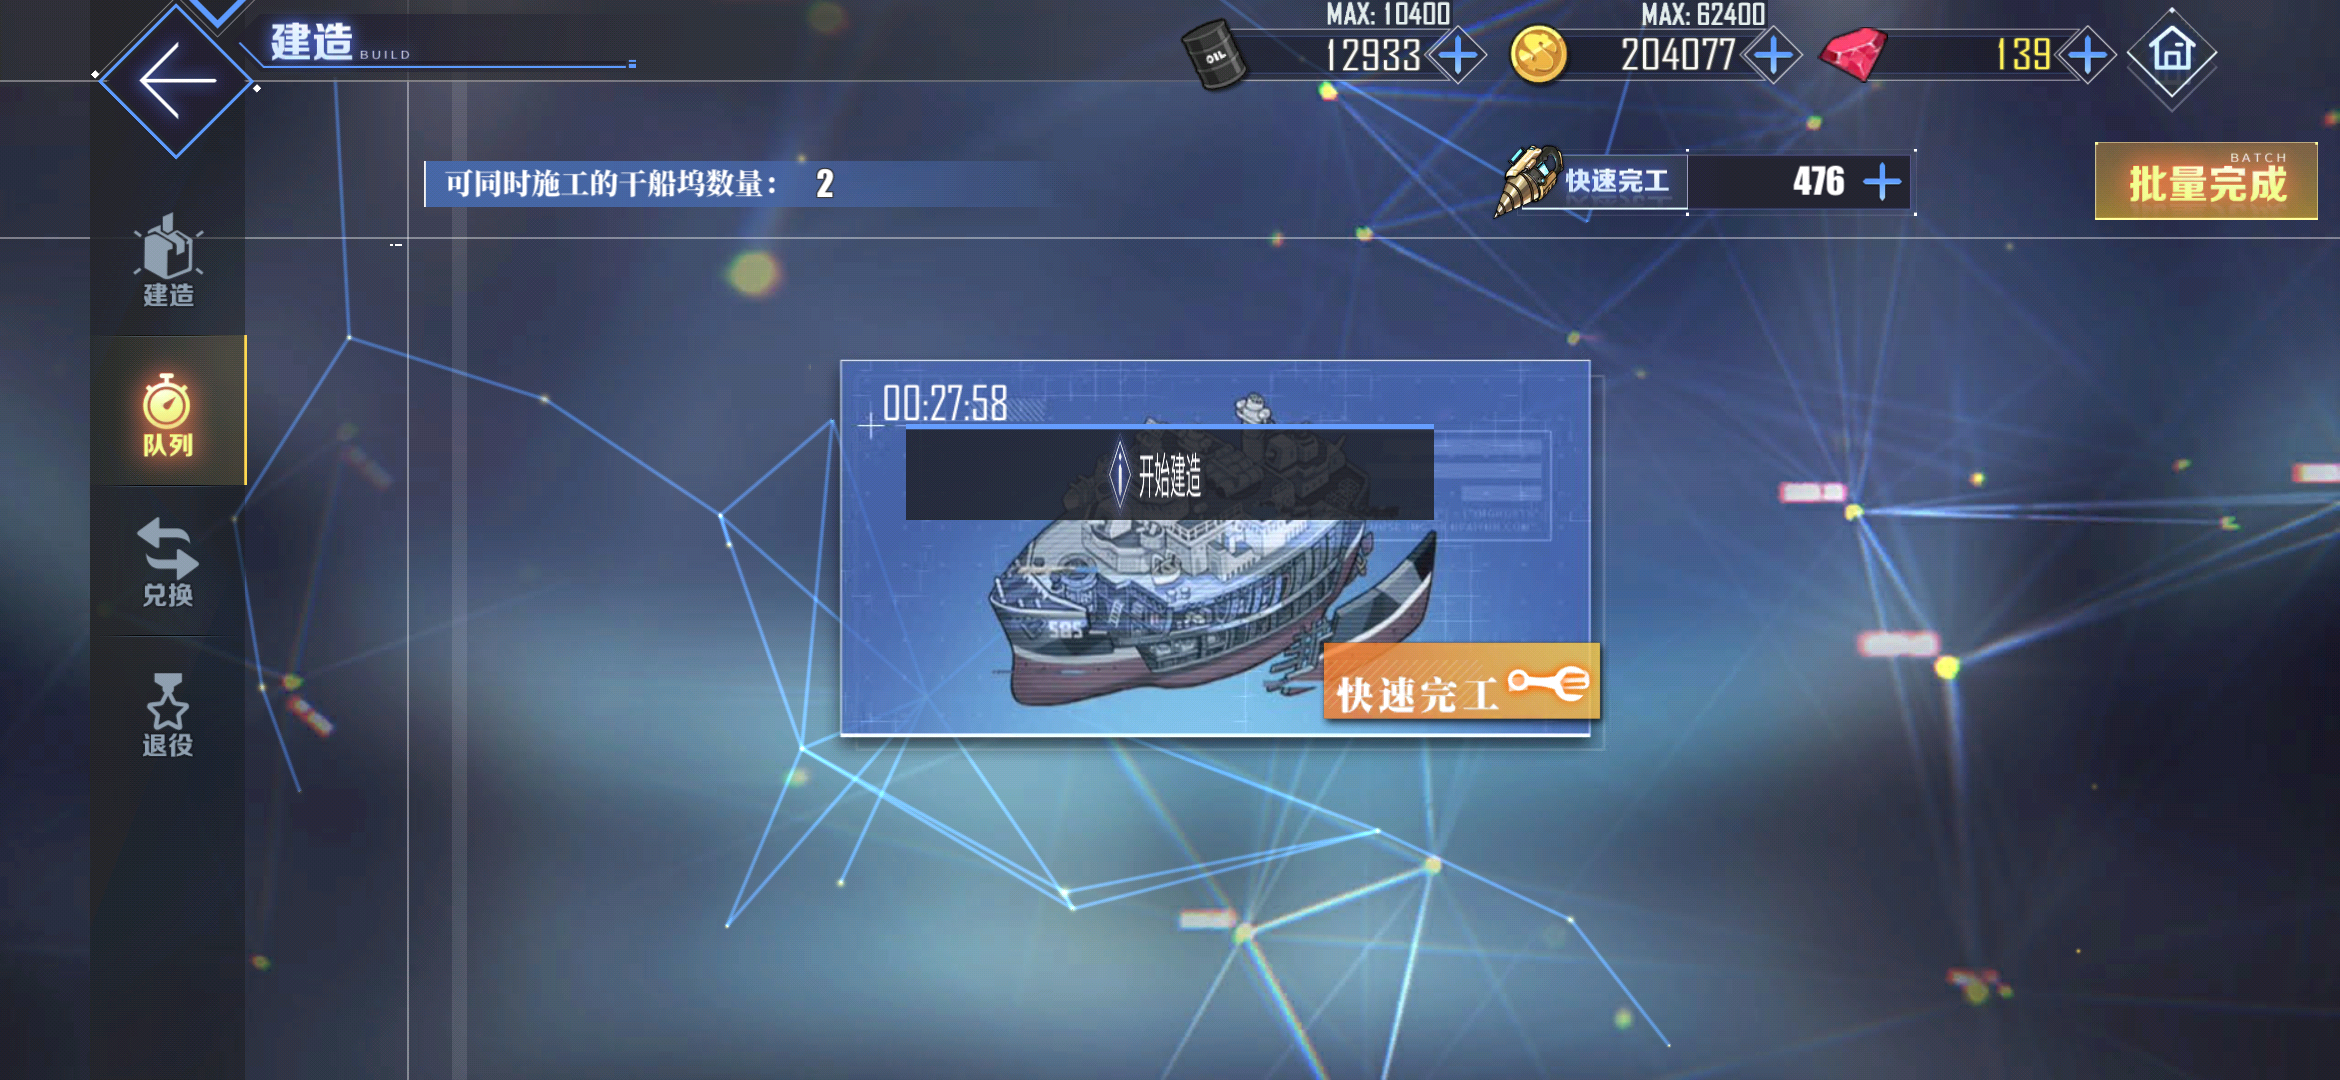Tap the dry dock count bar
Image resolution: width=2340 pixels, height=1080 pixels.
click(x=740, y=184)
